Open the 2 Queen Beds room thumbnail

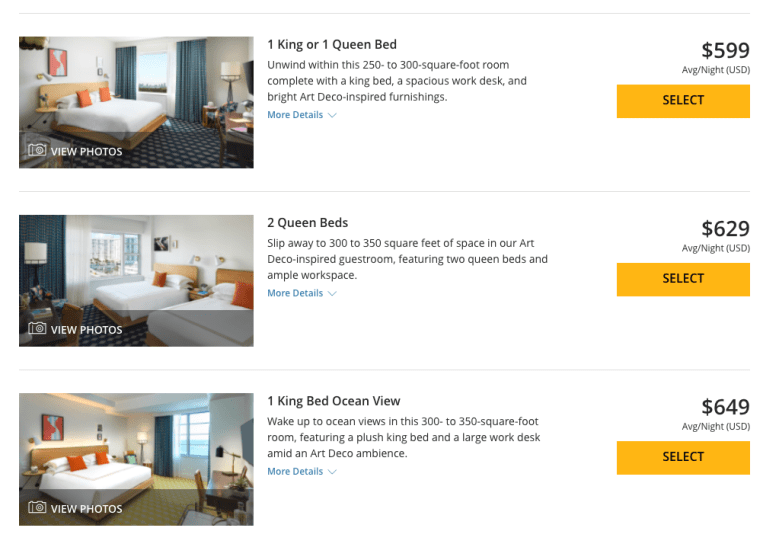[x=136, y=270]
